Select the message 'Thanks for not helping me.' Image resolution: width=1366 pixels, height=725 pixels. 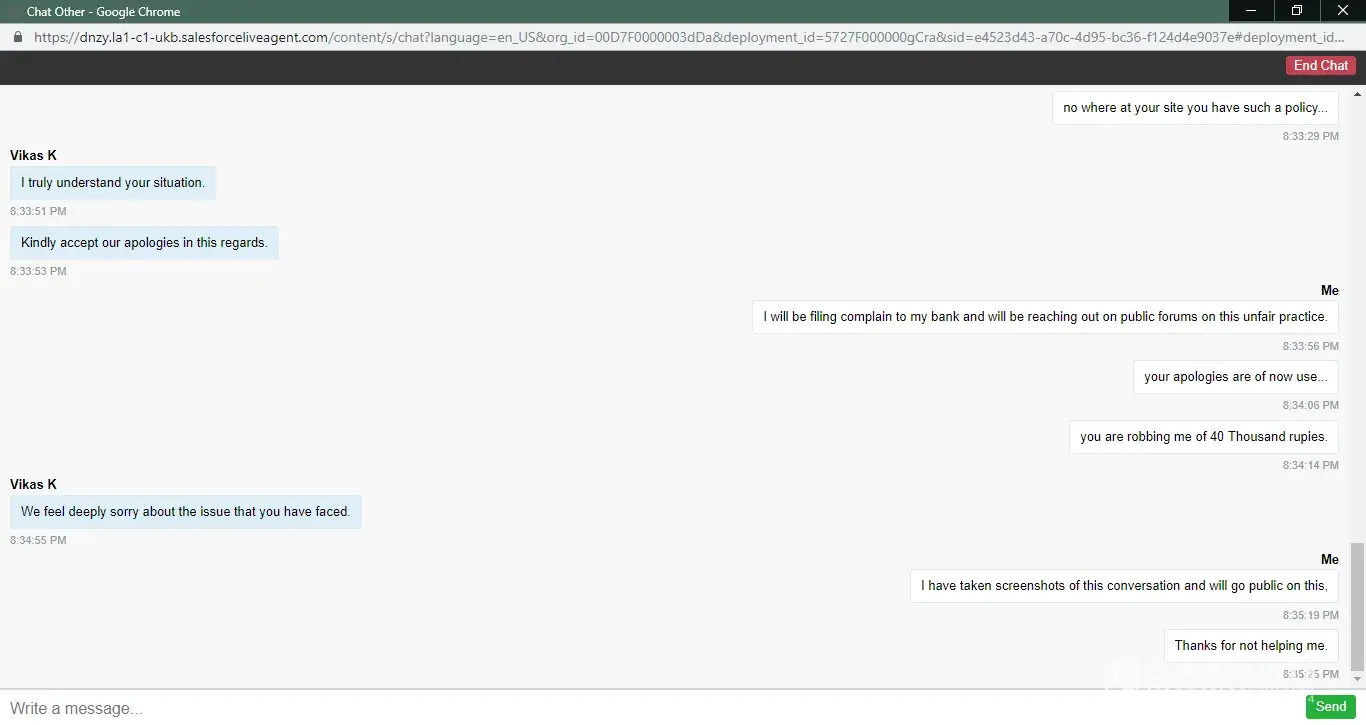coord(1251,646)
